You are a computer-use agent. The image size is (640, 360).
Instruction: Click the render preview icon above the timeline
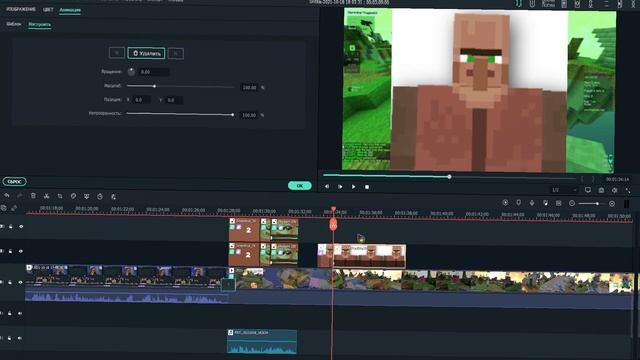coord(505,203)
